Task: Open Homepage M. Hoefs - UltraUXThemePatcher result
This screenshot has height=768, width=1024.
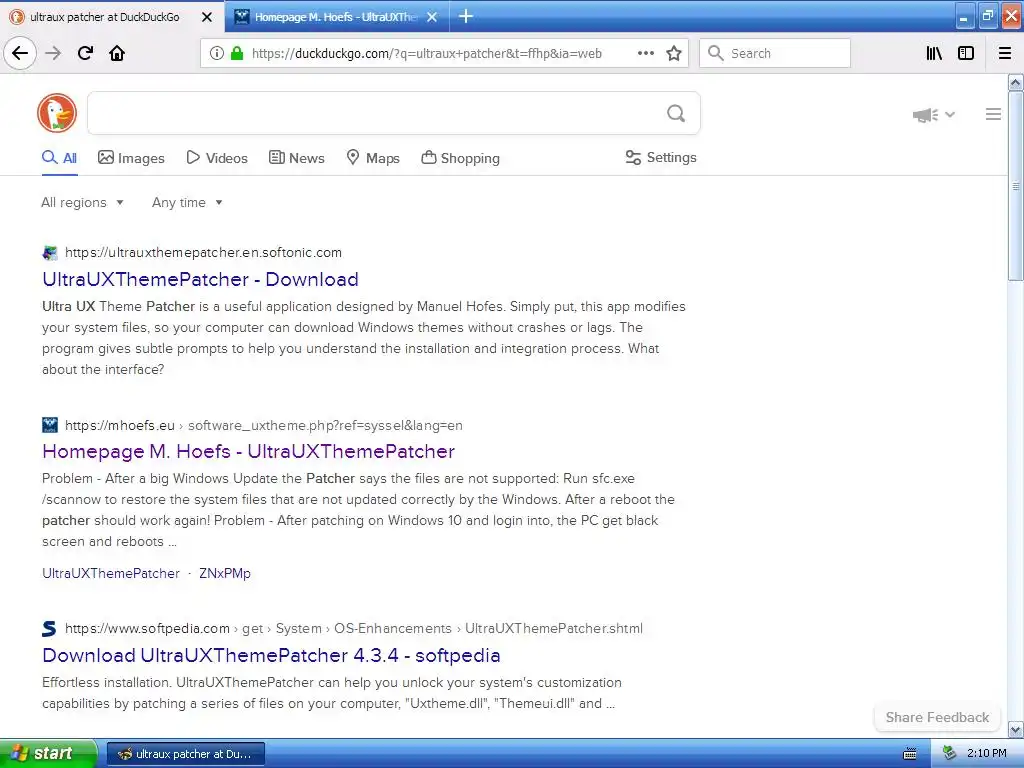Action: tap(248, 451)
